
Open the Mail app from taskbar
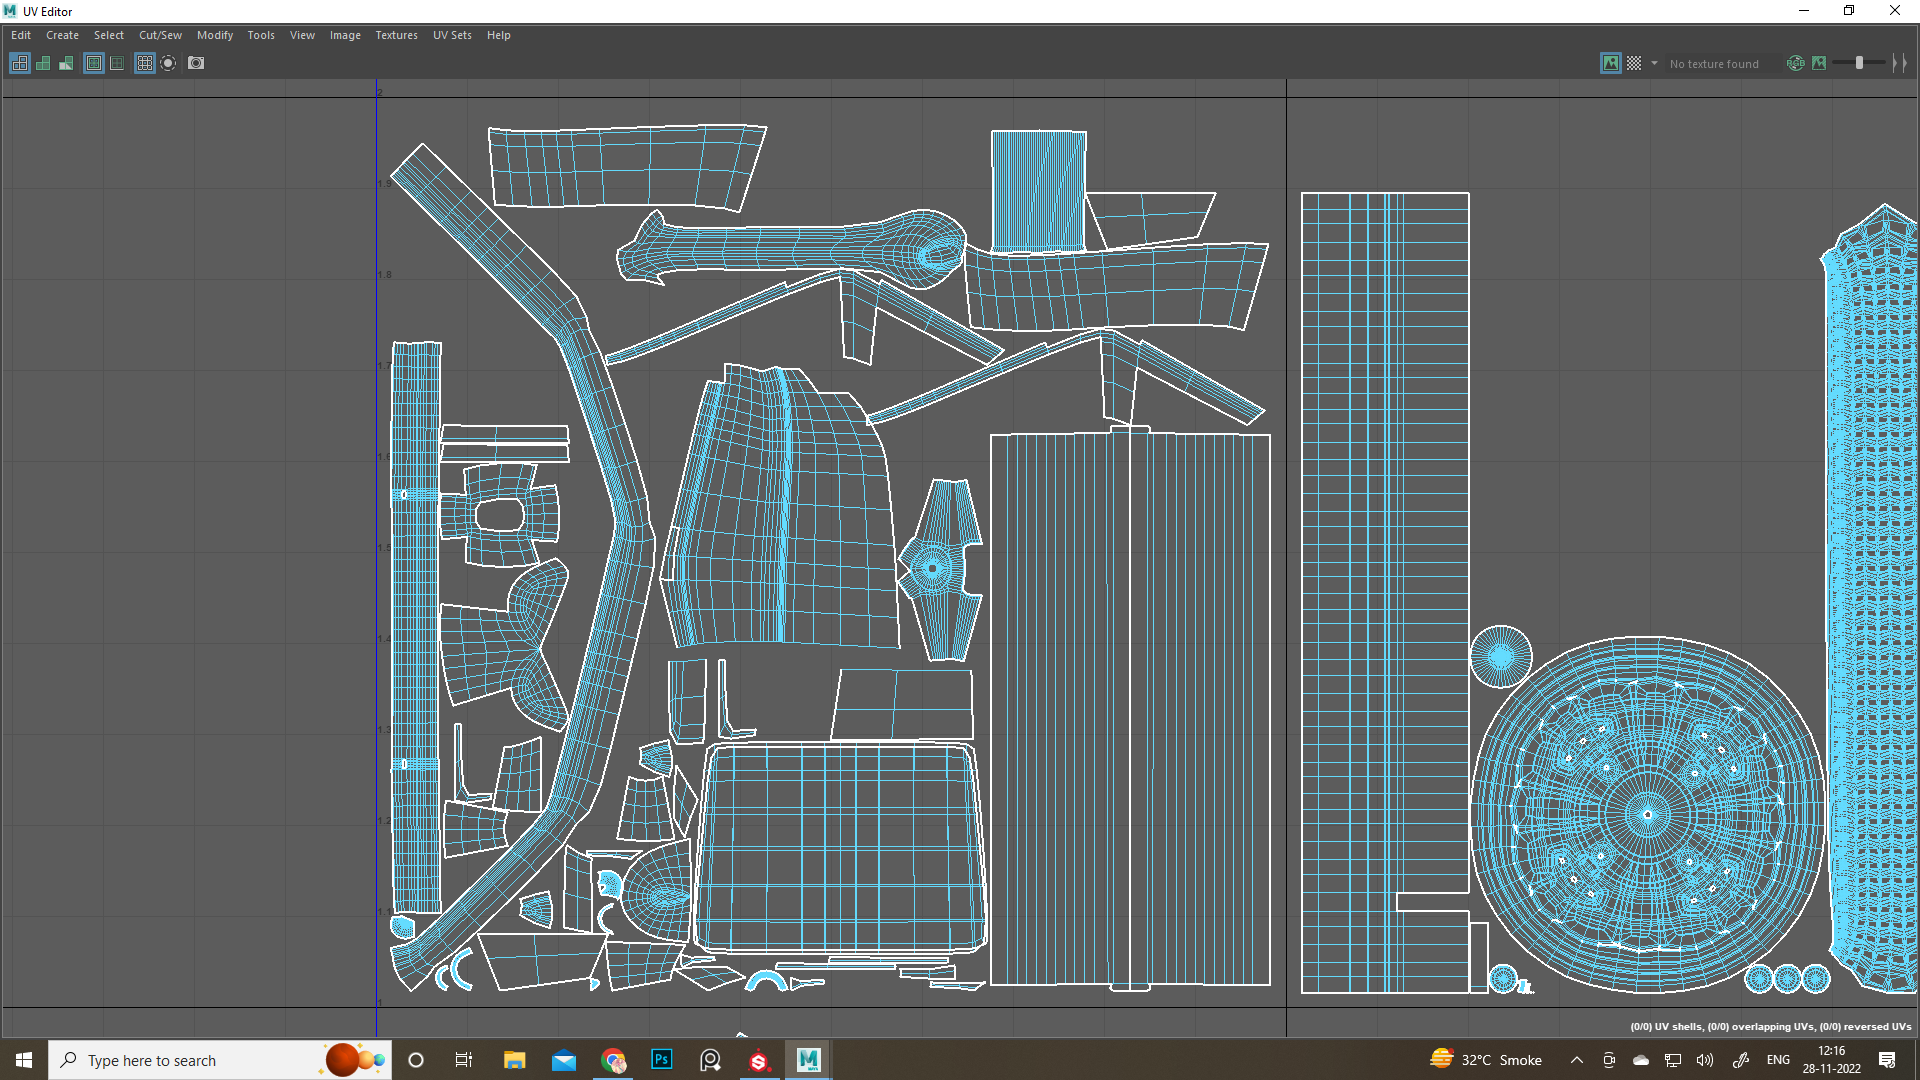click(564, 1060)
